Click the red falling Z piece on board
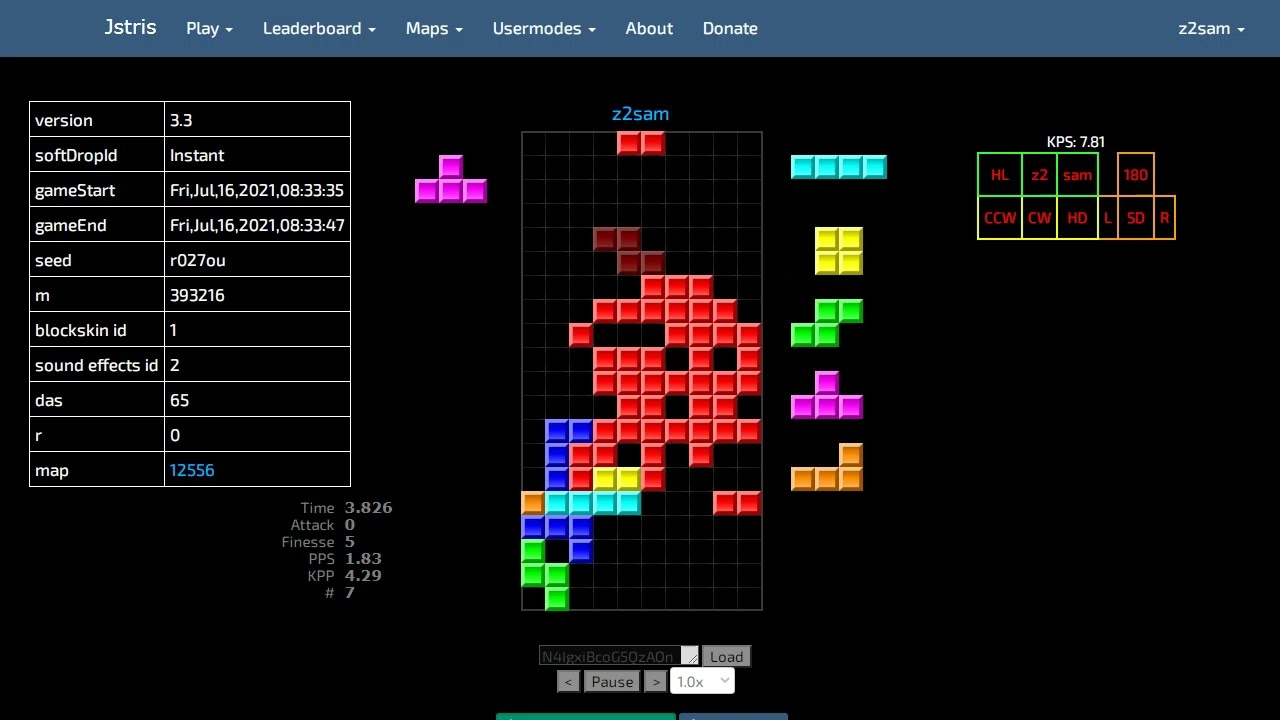This screenshot has width=1280, height=720. 641,143
